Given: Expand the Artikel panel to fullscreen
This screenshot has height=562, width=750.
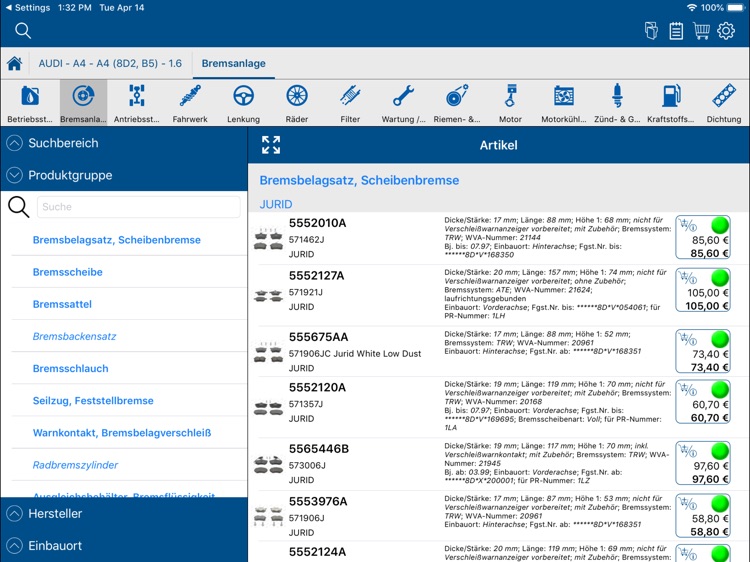Looking at the screenshot, I should [271, 145].
